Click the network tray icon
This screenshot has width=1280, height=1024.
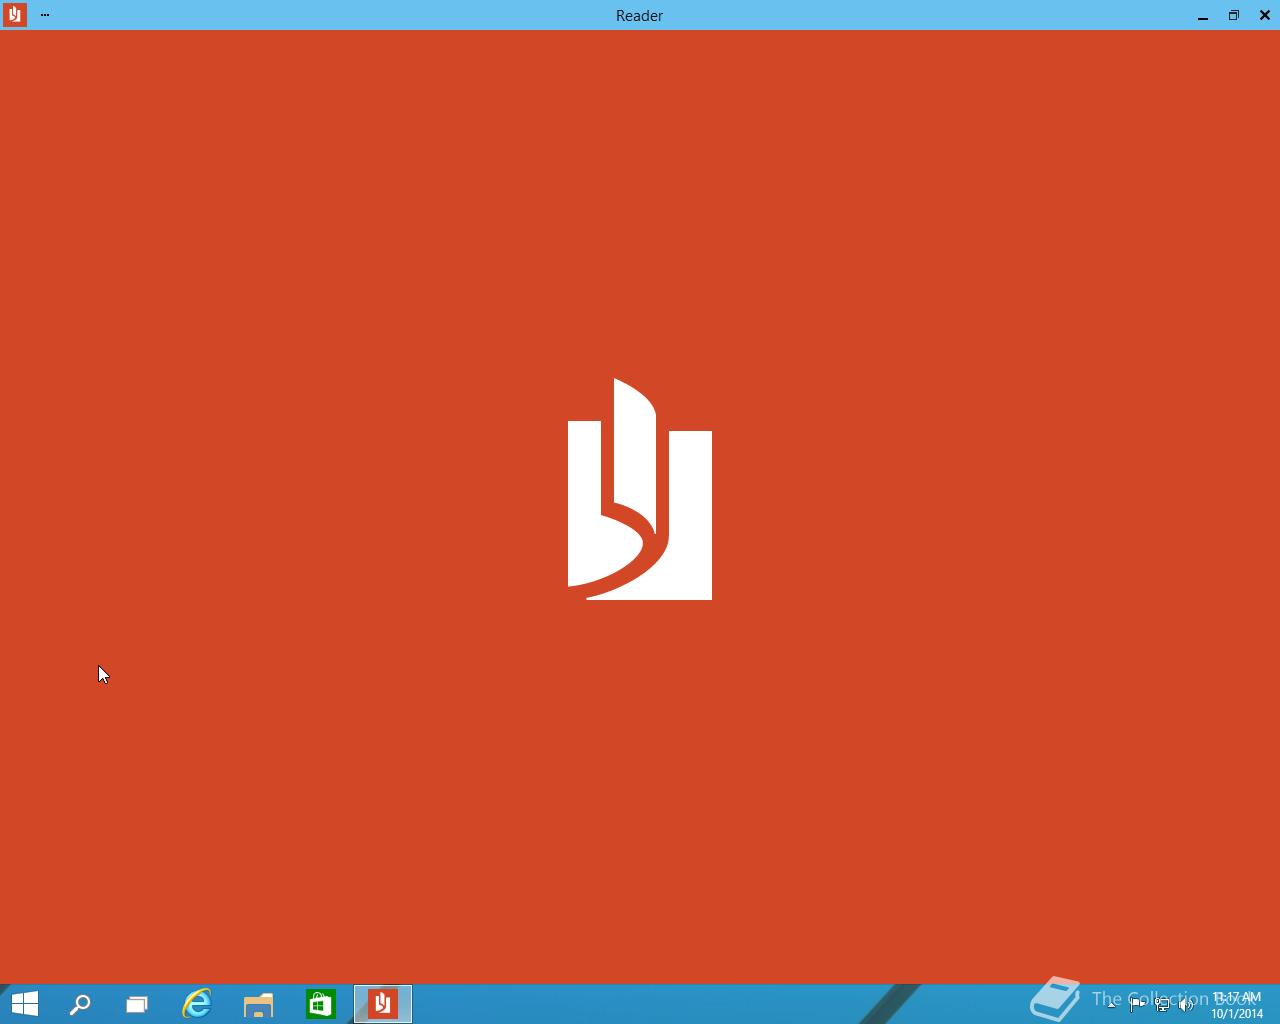(1162, 1004)
